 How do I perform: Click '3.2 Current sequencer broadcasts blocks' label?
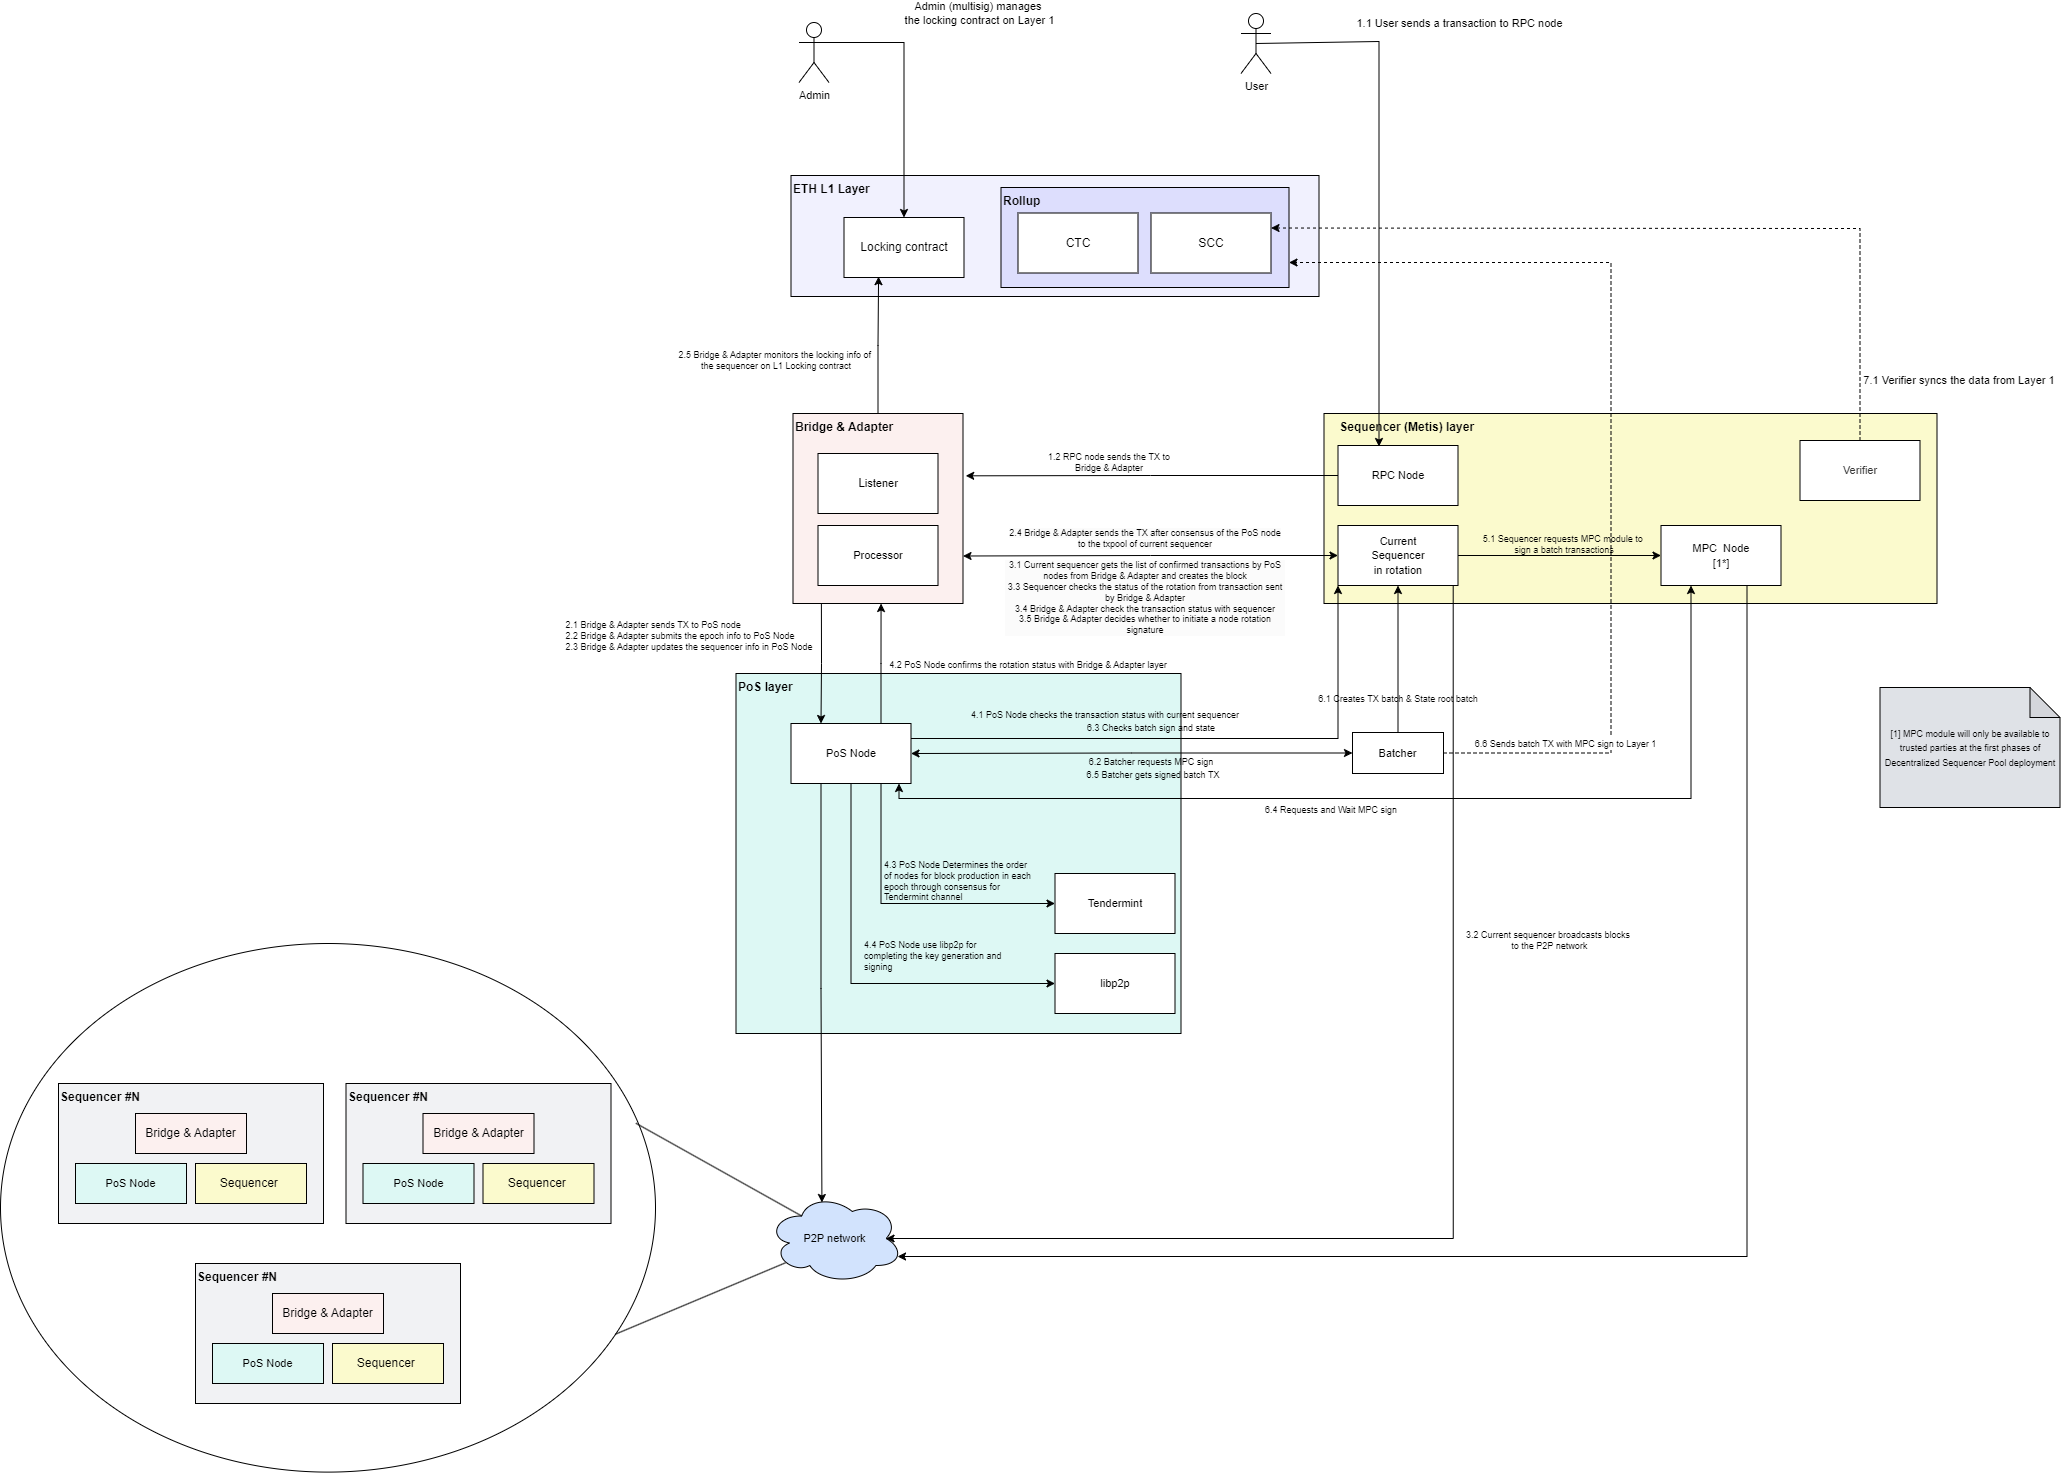pyautogui.click(x=1548, y=940)
